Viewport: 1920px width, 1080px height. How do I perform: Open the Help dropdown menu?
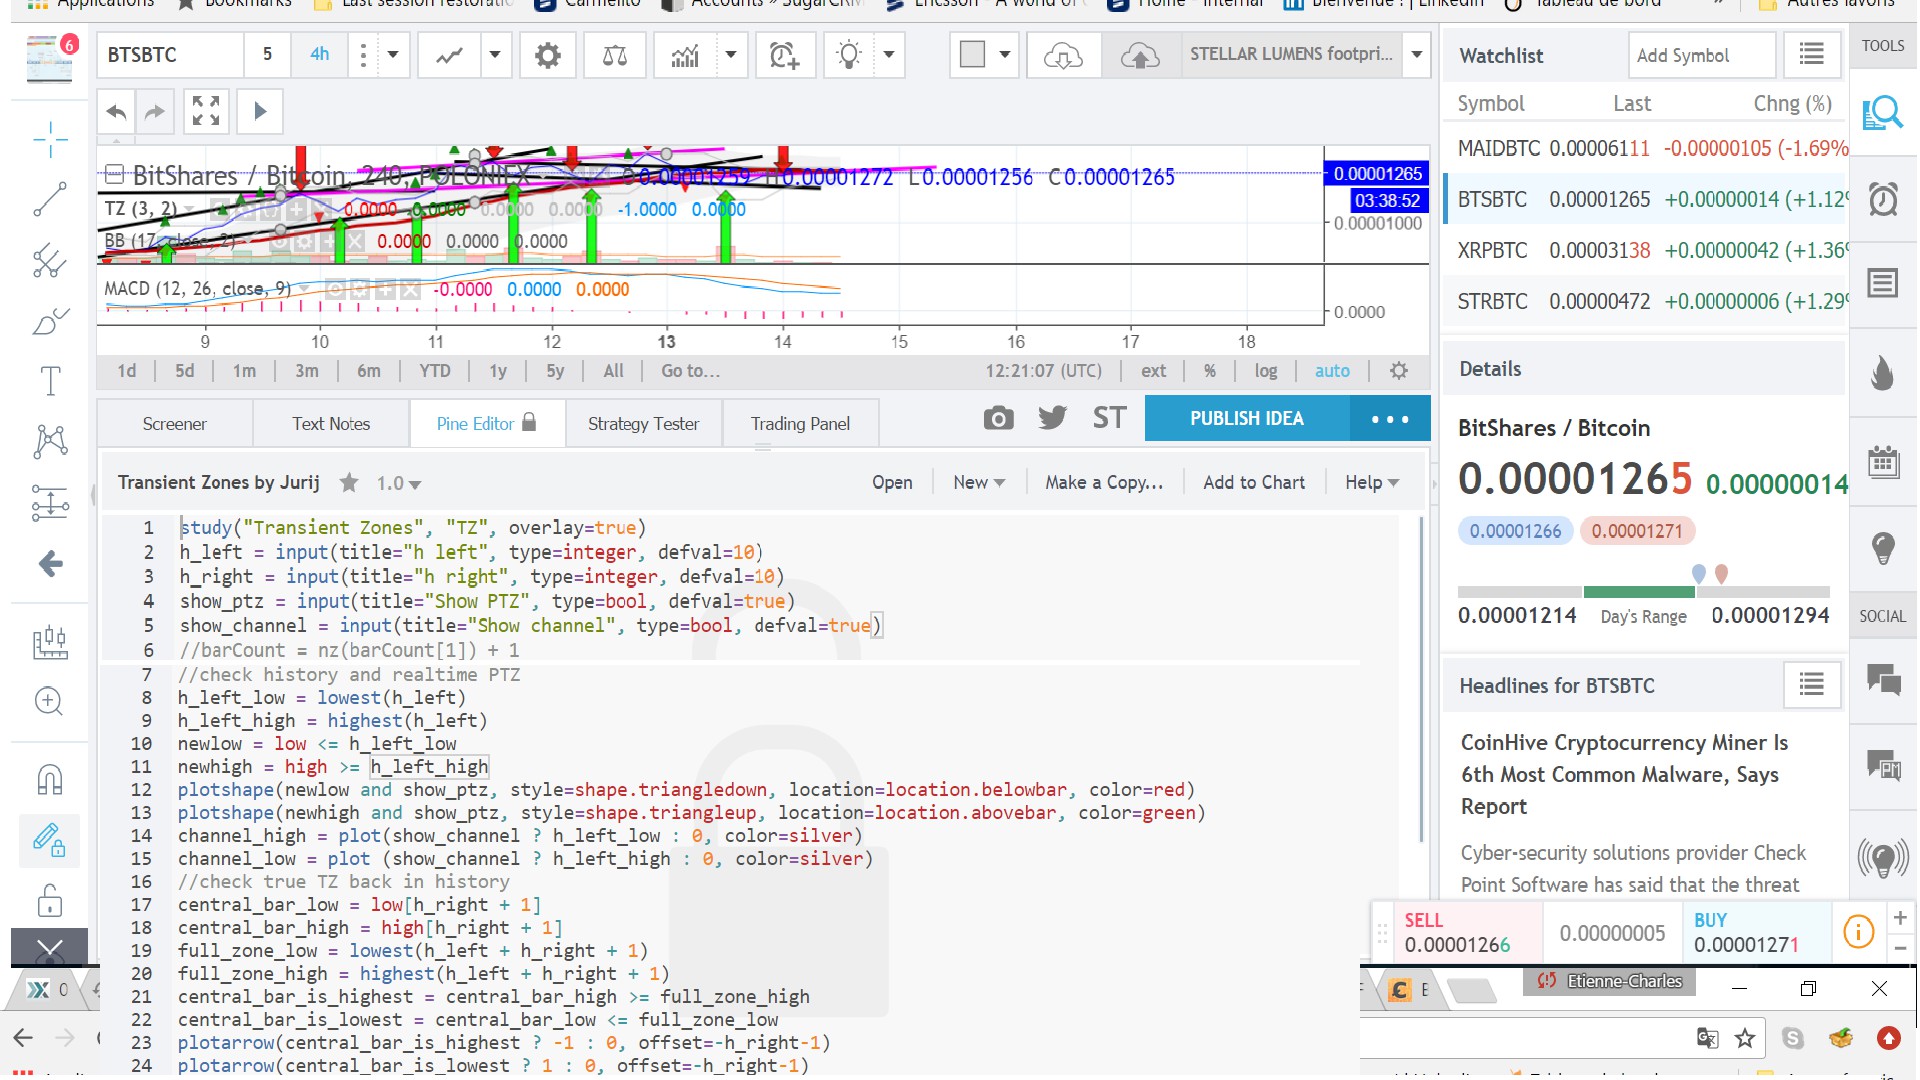click(1371, 483)
